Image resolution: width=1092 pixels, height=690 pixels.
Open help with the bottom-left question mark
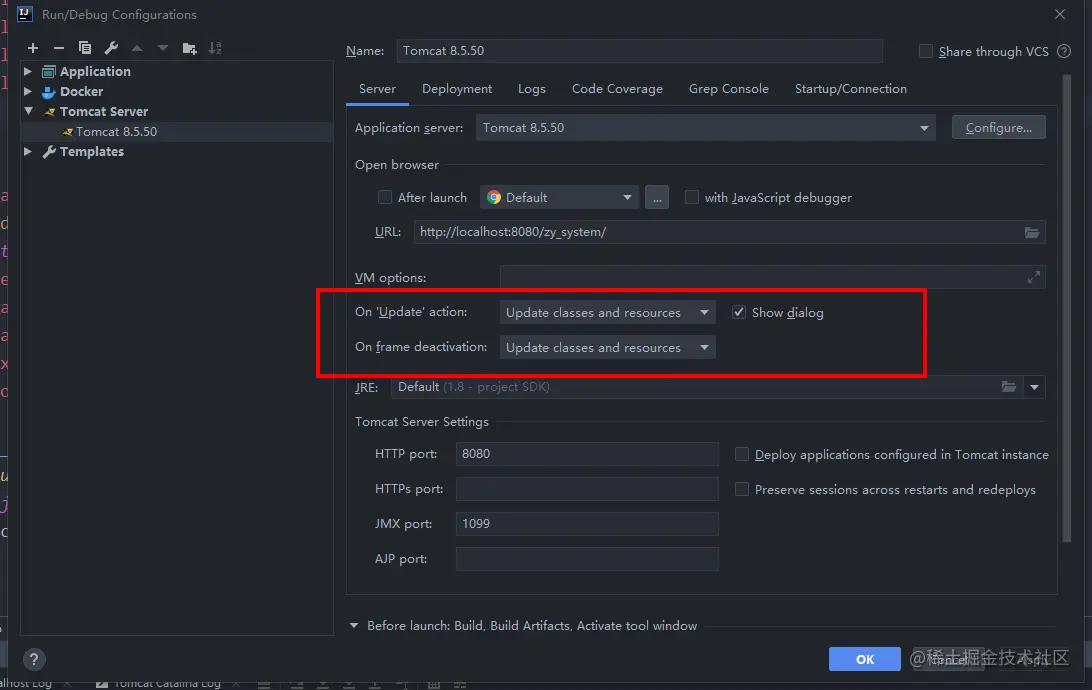click(x=33, y=659)
